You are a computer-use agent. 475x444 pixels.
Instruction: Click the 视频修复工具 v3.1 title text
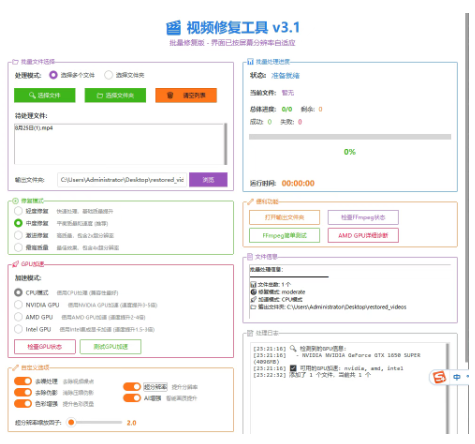pos(243,28)
